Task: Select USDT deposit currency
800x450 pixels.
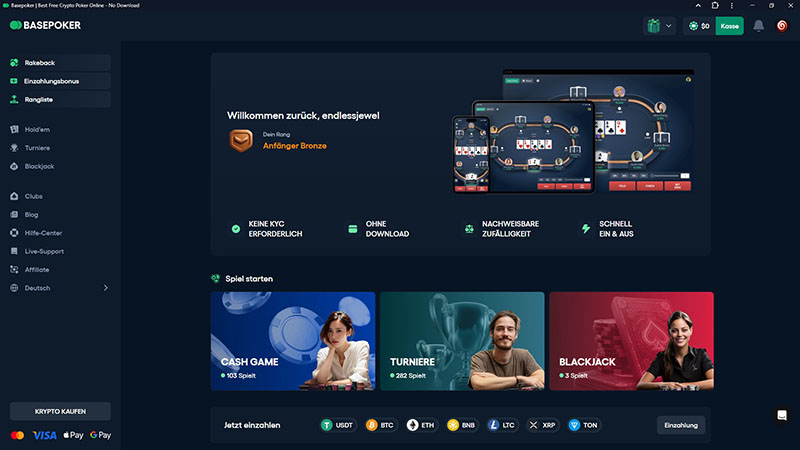Action: coord(338,425)
